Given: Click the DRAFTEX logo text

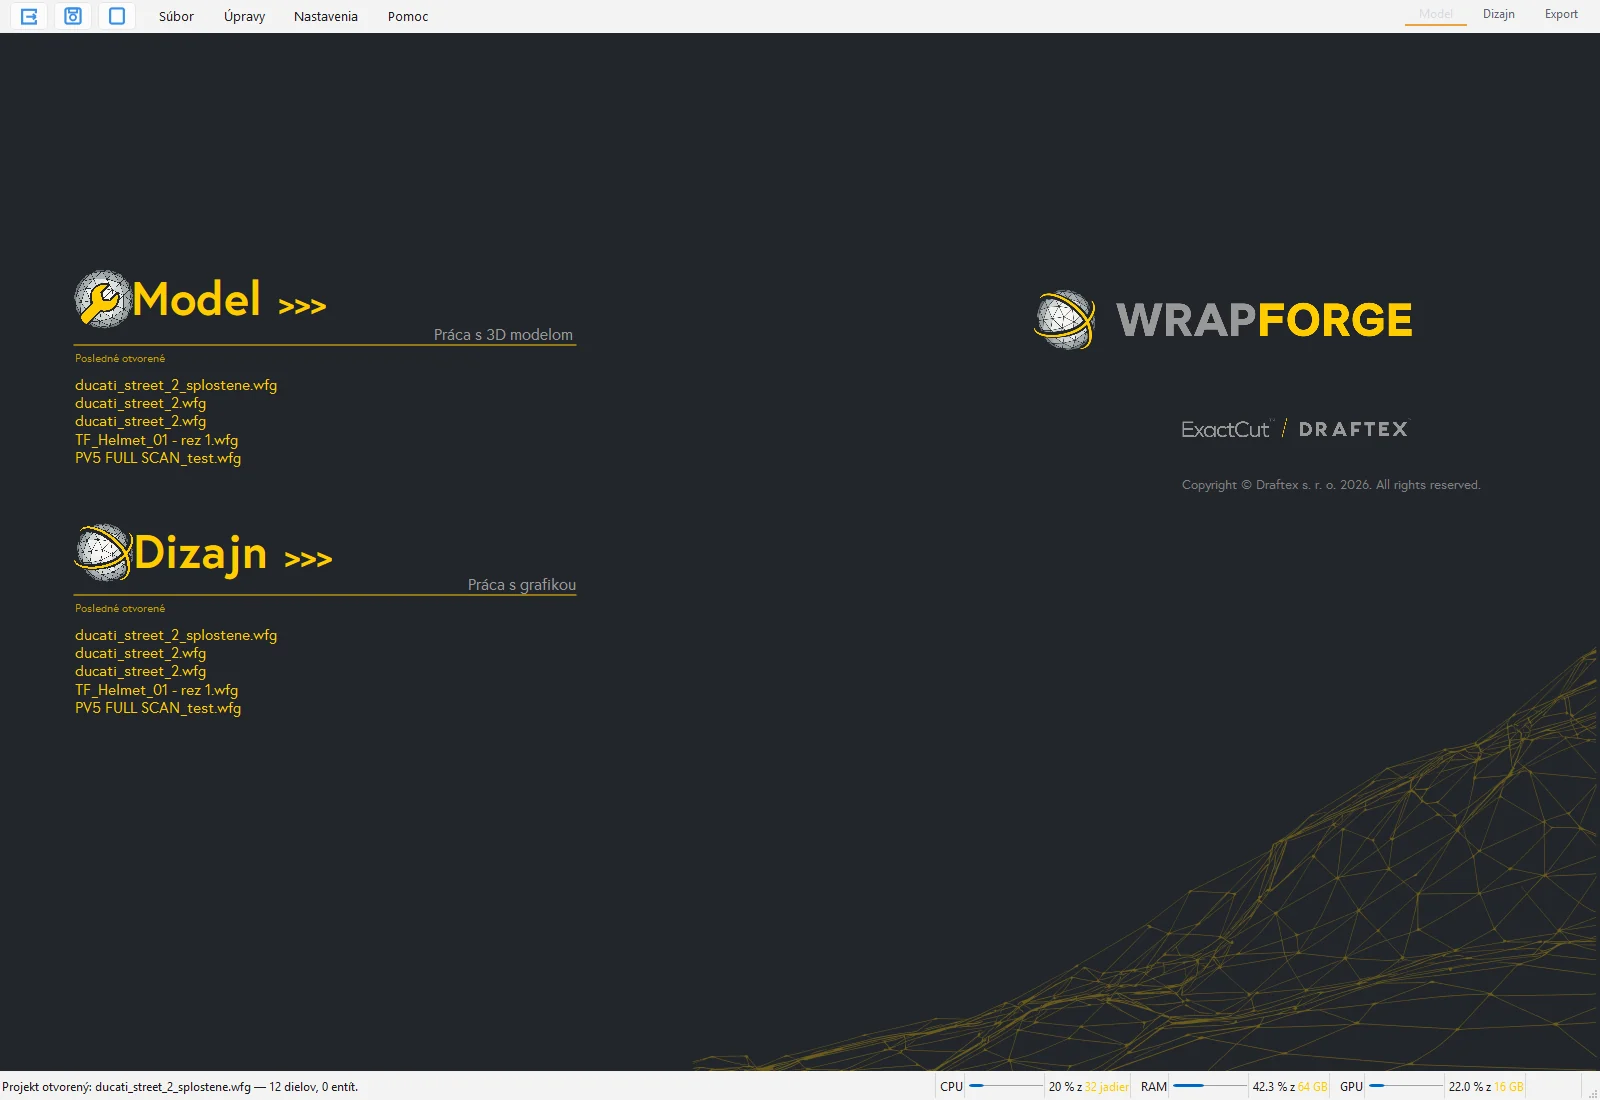Looking at the screenshot, I should click(x=1353, y=429).
